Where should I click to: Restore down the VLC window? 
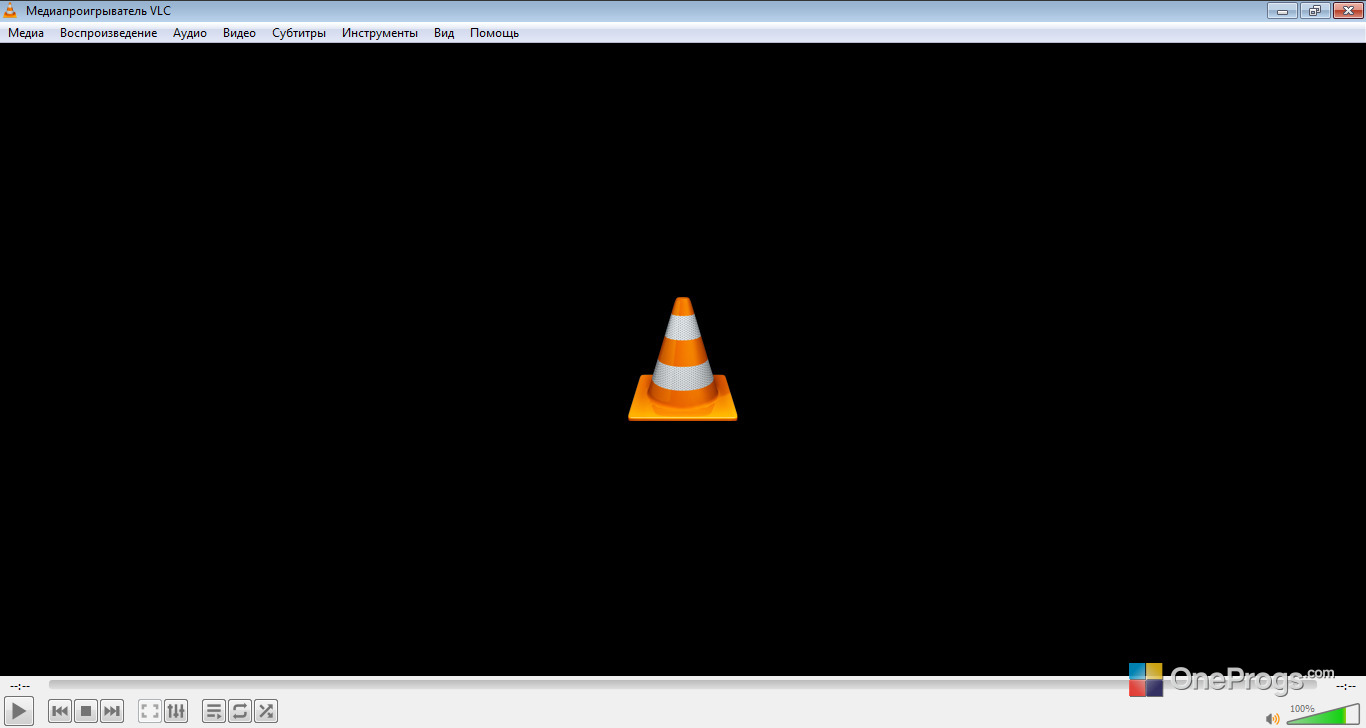(x=1313, y=10)
